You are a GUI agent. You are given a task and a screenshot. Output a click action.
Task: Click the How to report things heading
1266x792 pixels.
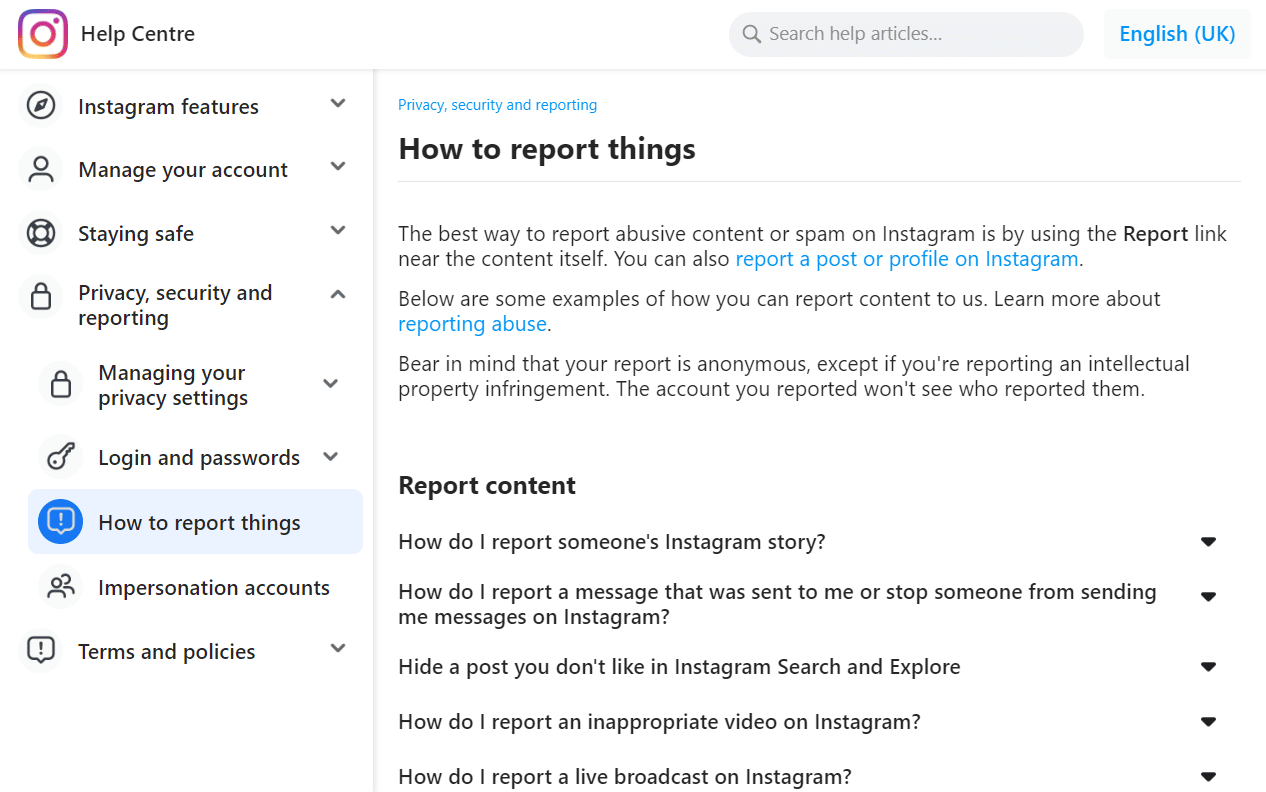click(x=547, y=149)
